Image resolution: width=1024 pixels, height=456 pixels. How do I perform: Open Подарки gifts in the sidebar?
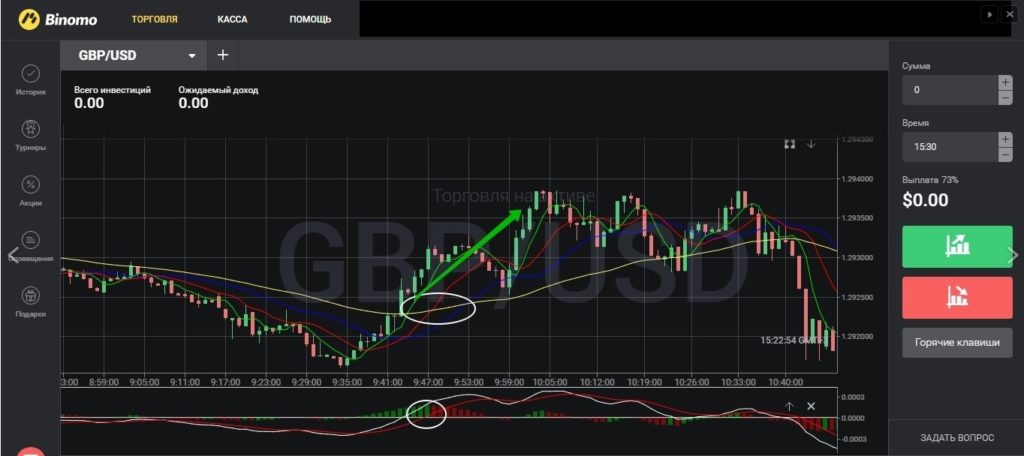(x=31, y=302)
